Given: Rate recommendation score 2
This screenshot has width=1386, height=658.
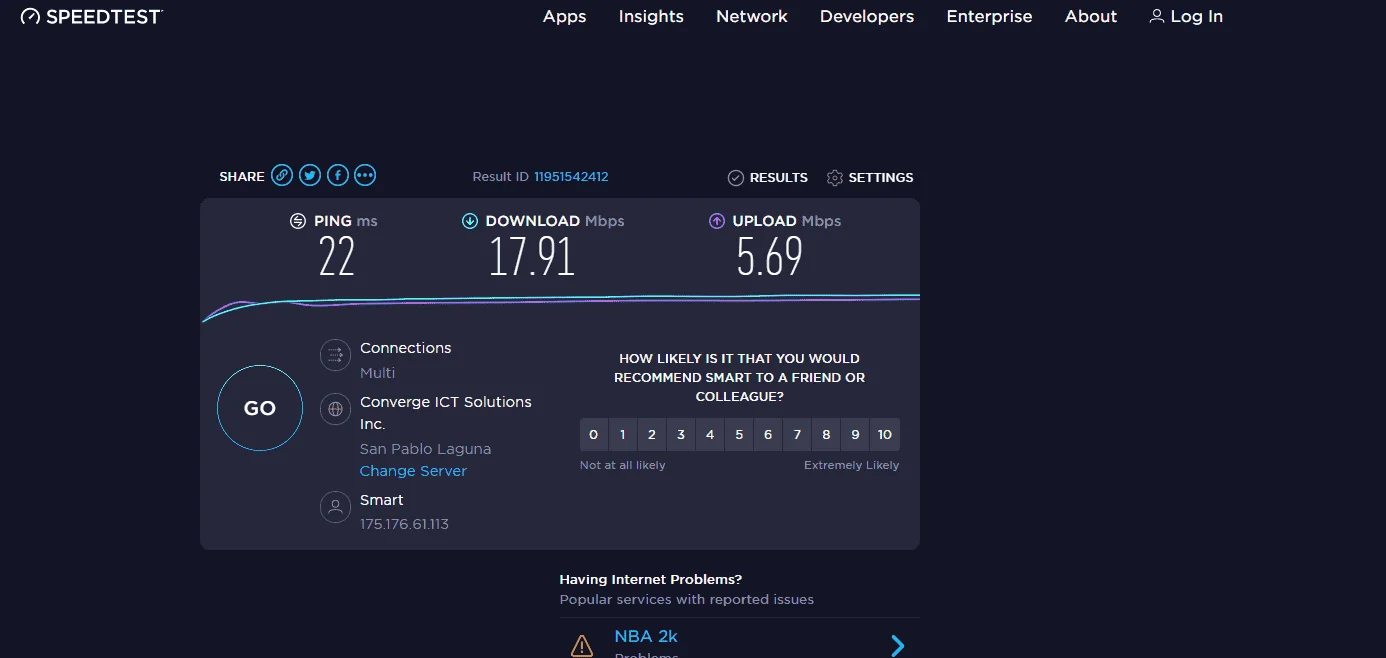Looking at the screenshot, I should click(x=652, y=435).
